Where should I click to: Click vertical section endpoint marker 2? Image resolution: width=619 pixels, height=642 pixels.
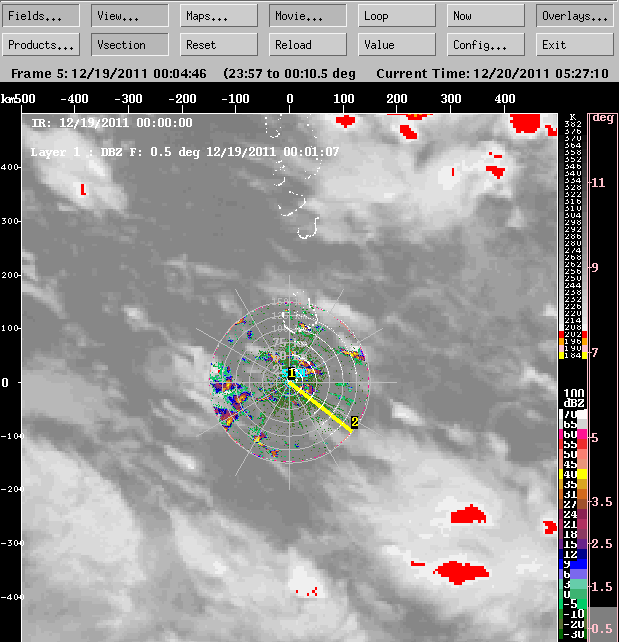[x=355, y=422]
